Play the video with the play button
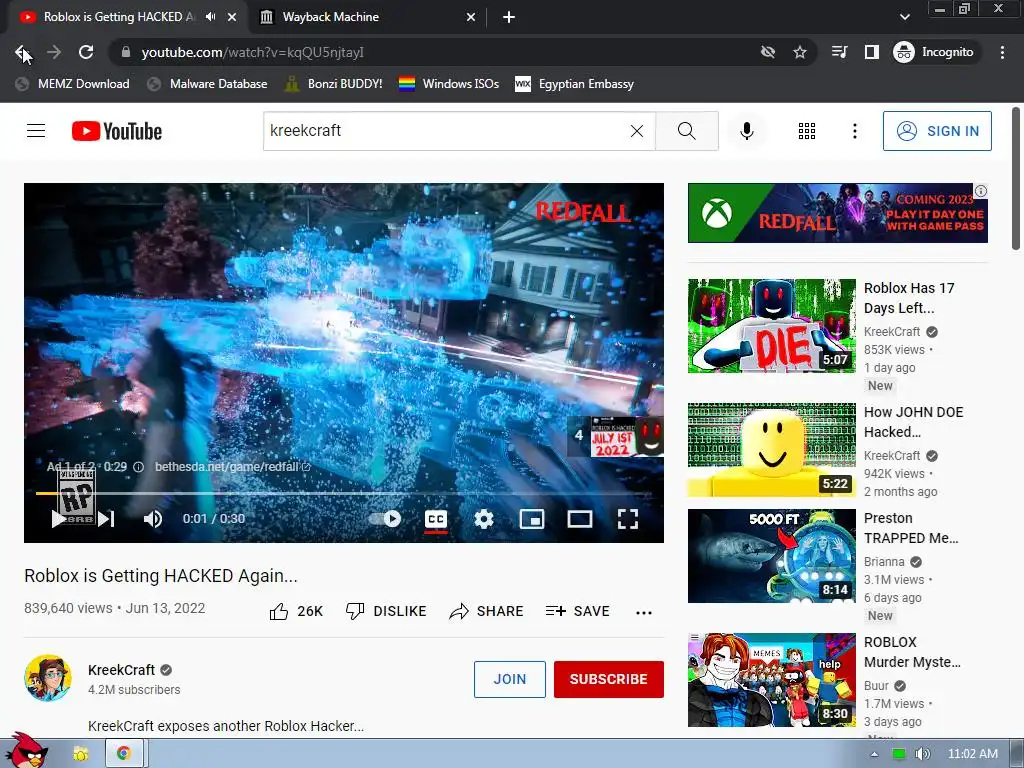 coord(59,519)
